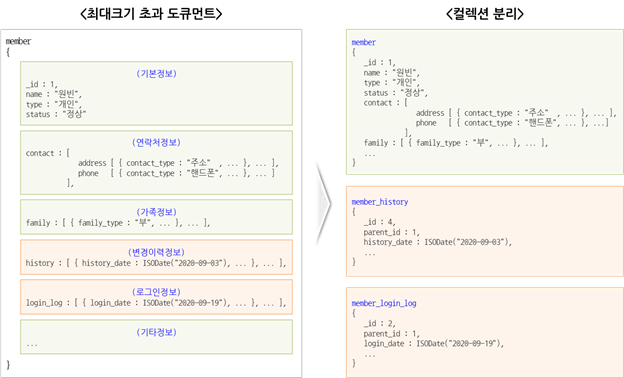
Task: Click the member_login_log collection name
Action: point(384,303)
